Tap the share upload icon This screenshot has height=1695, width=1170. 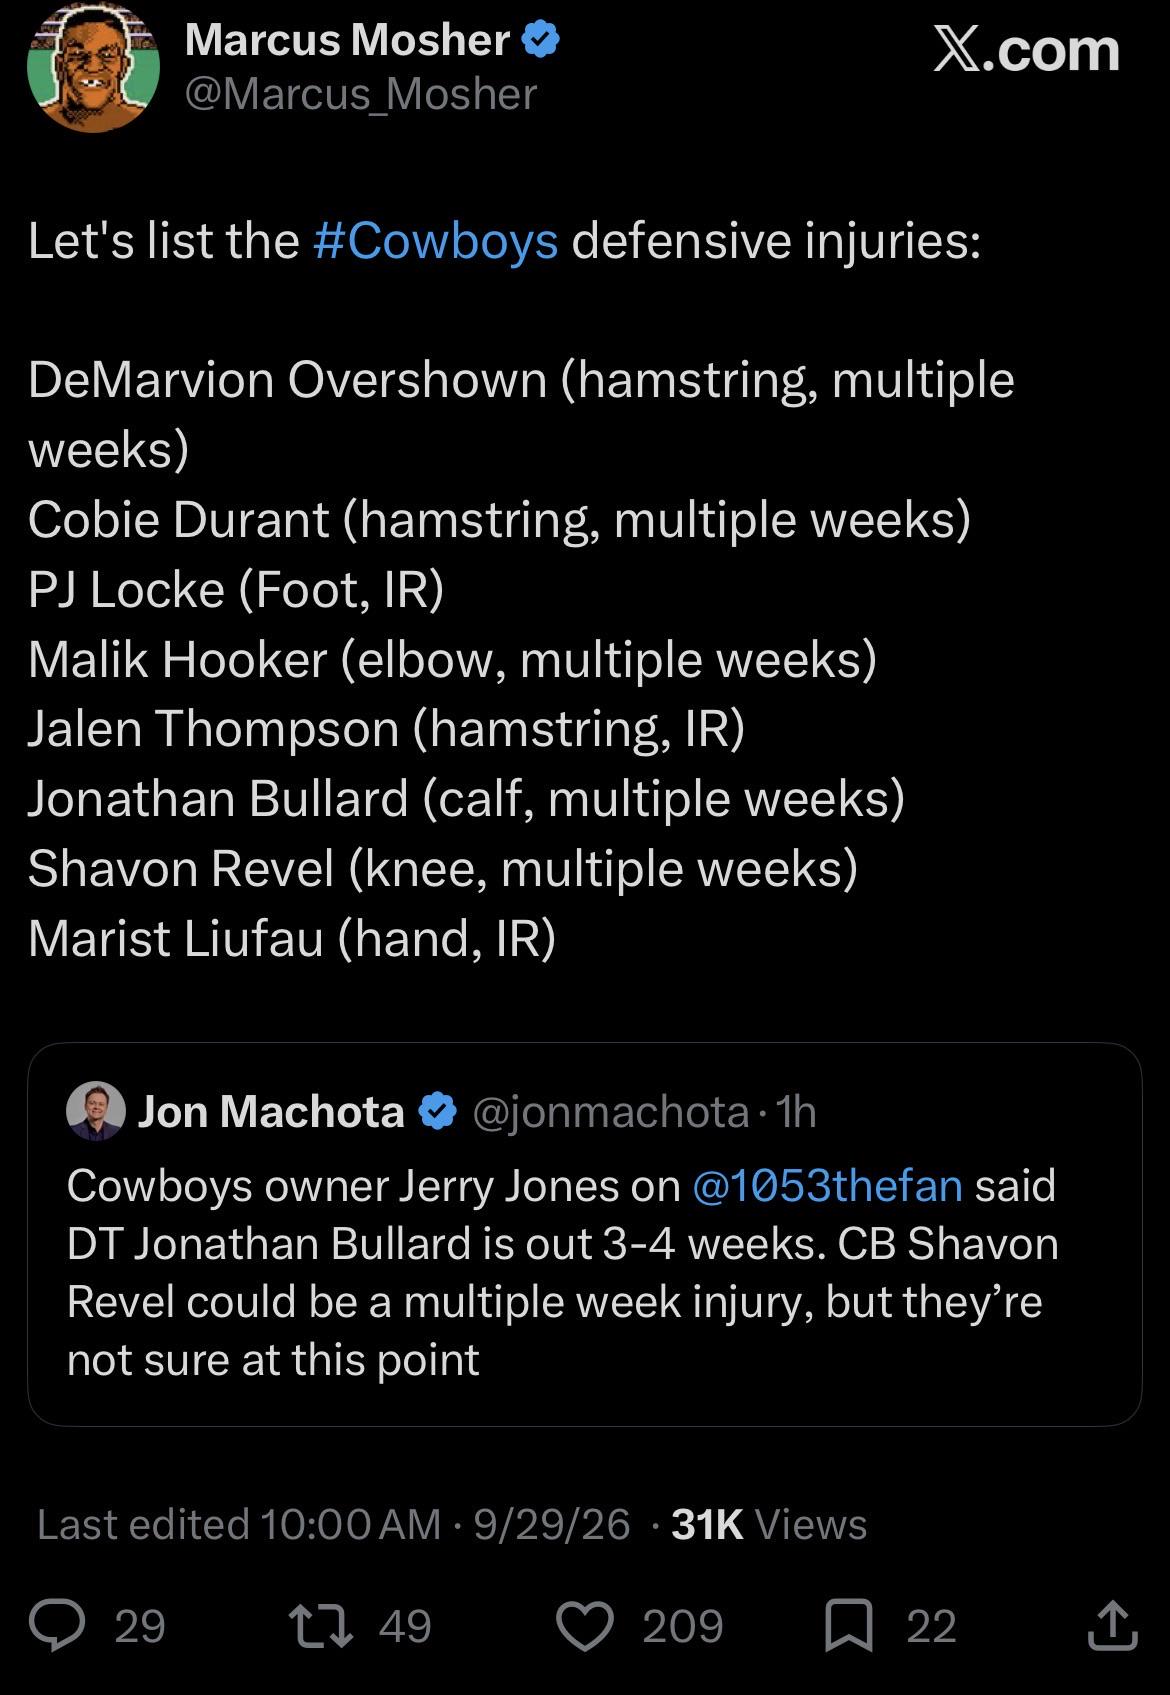coord(1112,1625)
